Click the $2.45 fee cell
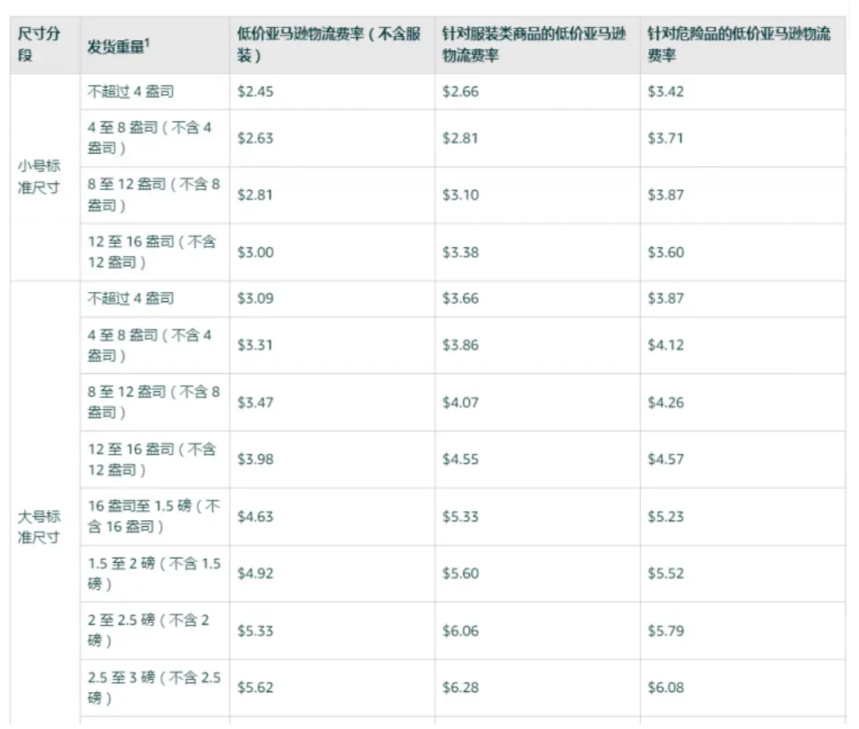 255,90
